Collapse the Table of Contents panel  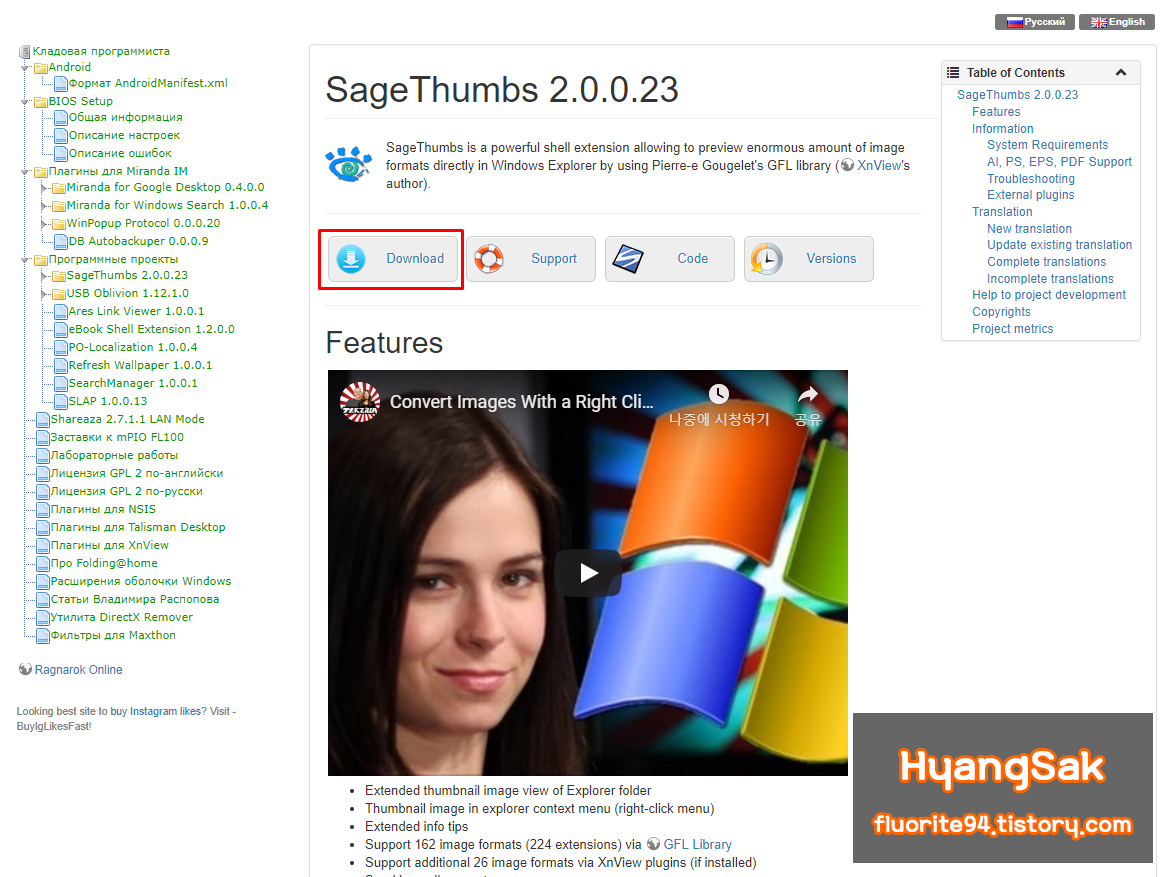1121,73
